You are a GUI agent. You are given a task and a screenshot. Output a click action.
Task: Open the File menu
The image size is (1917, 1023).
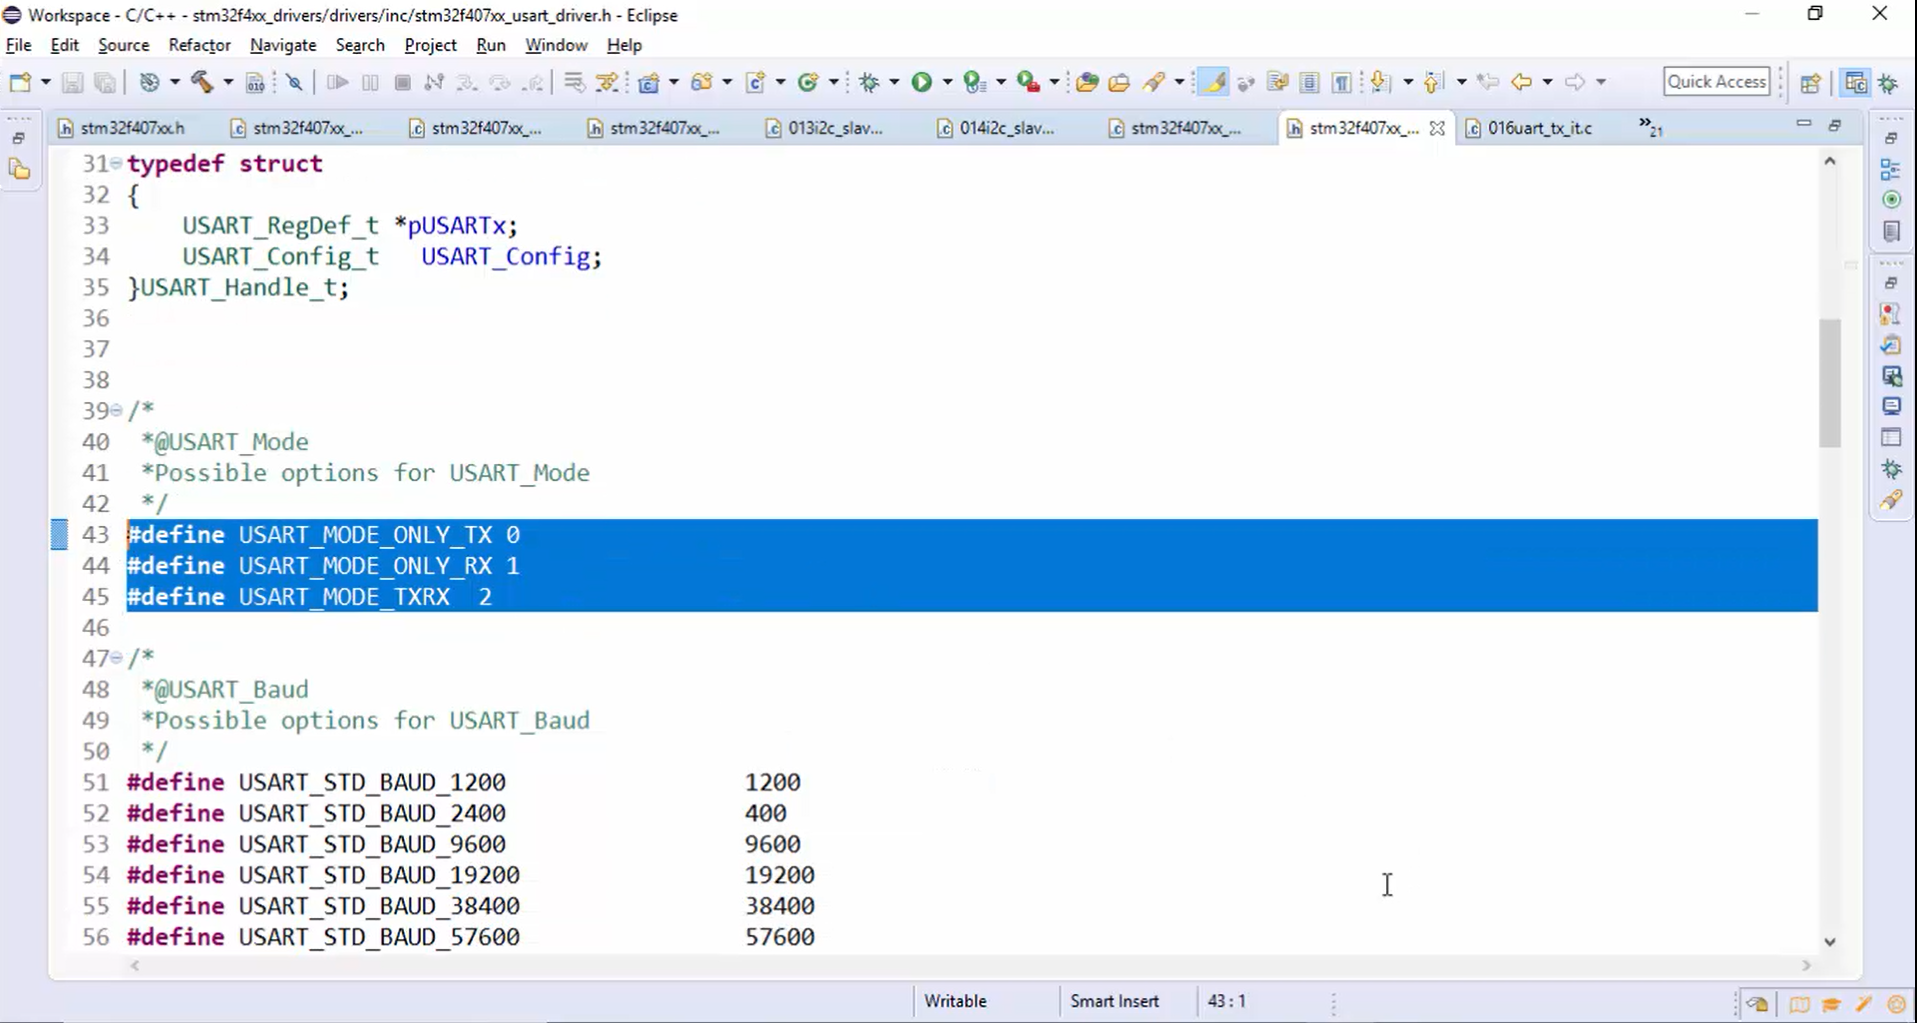pyautogui.click(x=18, y=45)
